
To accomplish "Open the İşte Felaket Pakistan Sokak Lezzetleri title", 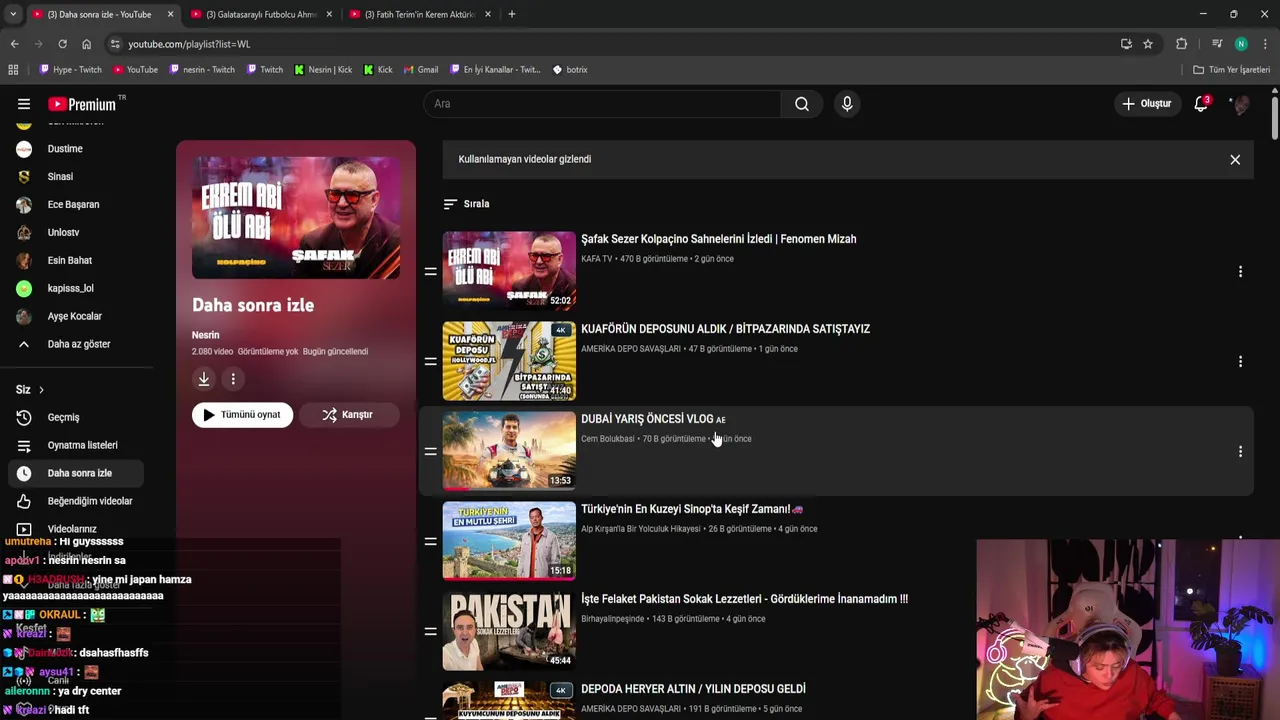I will click(x=744, y=599).
